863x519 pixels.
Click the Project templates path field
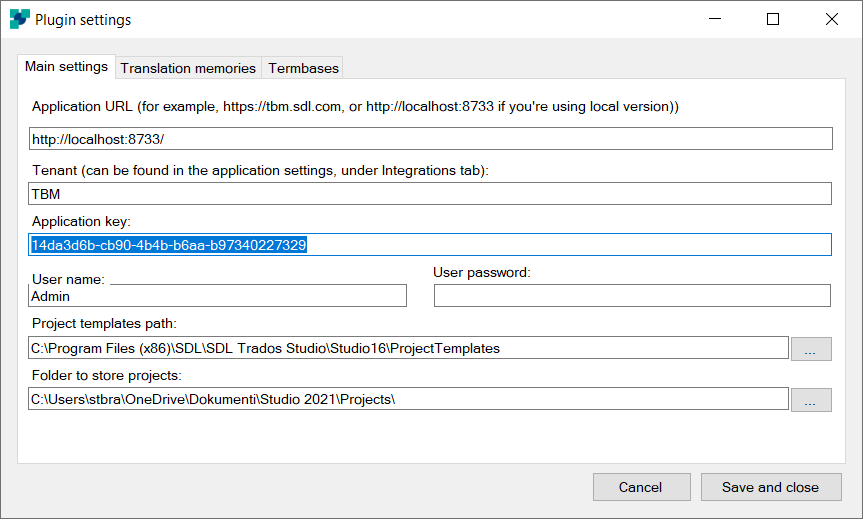(x=408, y=348)
